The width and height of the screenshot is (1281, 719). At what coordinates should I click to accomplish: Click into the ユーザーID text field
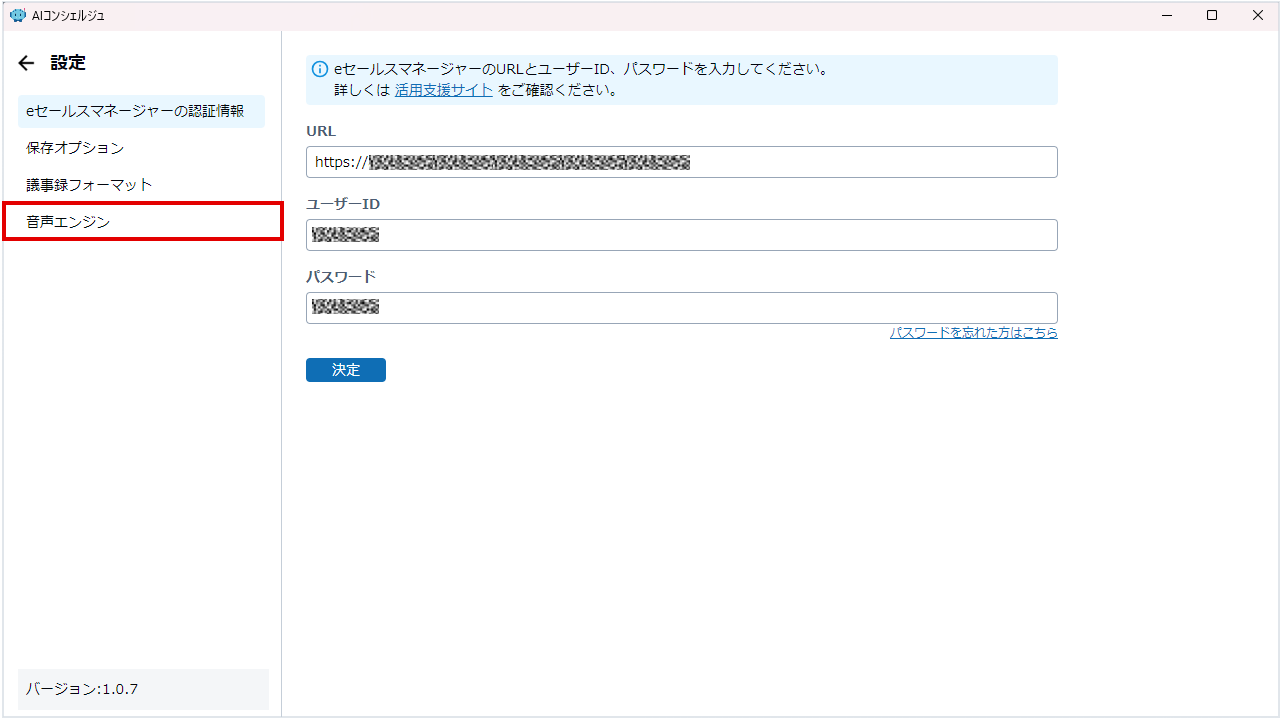click(x=681, y=235)
